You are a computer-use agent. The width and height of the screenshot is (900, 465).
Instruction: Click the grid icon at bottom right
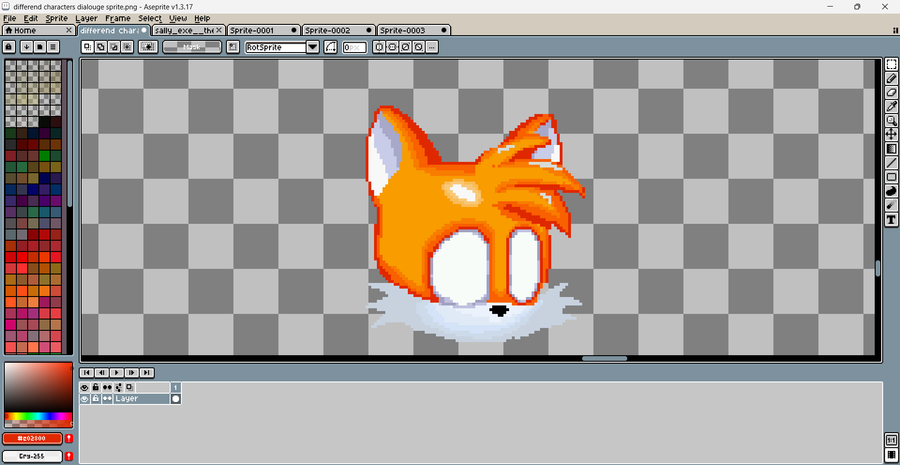coord(891,455)
